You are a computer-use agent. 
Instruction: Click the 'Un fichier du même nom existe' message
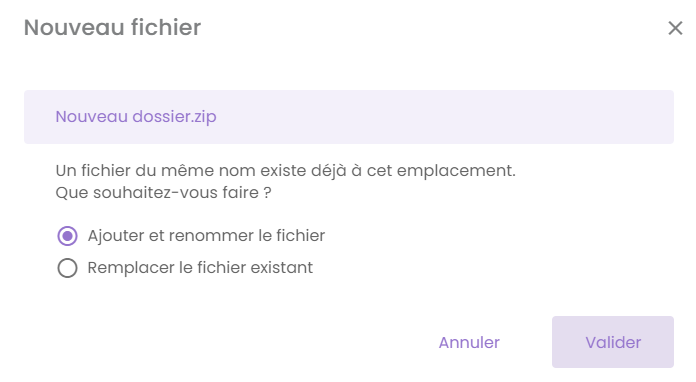point(286,170)
